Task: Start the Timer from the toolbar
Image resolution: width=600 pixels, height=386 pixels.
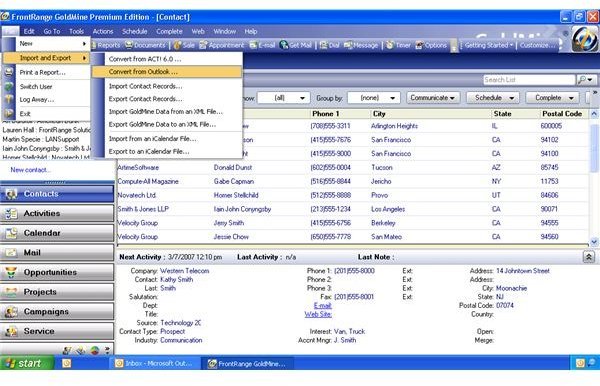Action: click(398, 45)
